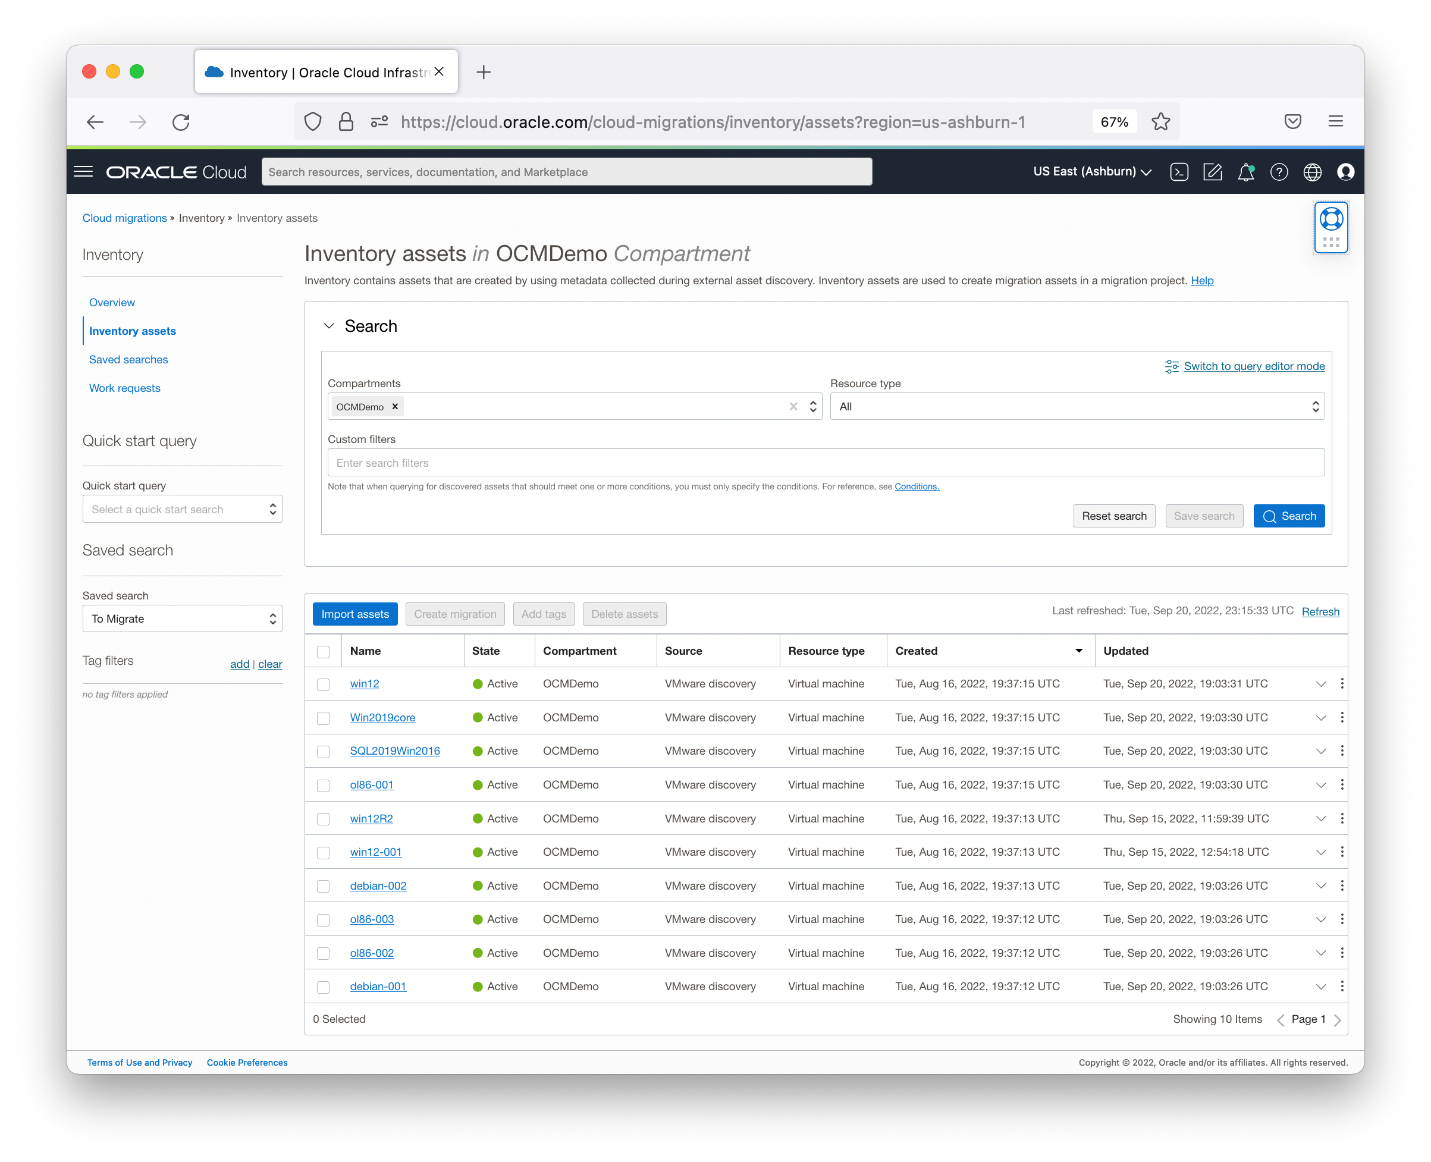Image resolution: width=1431 pixels, height=1162 pixels.
Task: Open actions menu for debian-001 row
Action: tap(1342, 986)
